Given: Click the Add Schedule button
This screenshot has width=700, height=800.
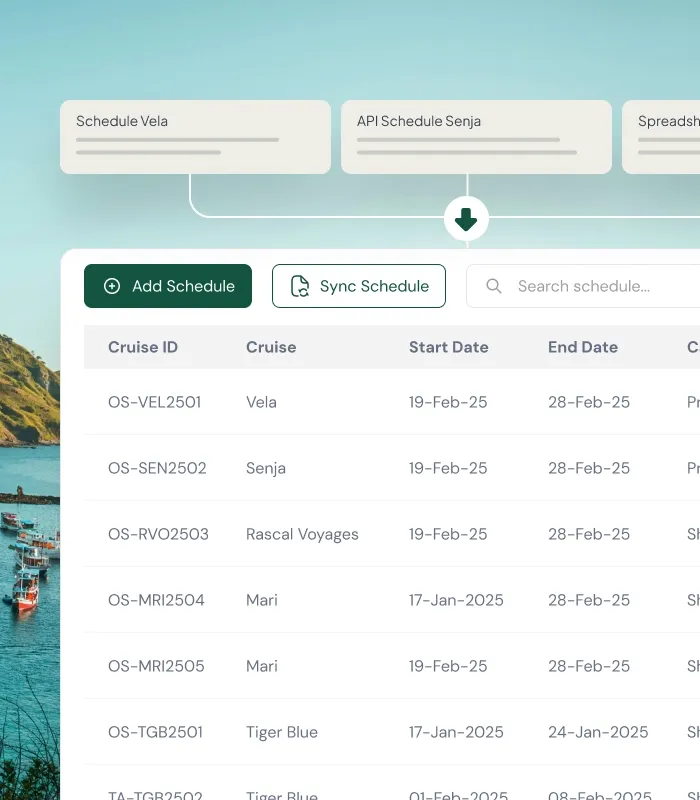Looking at the screenshot, I should 168,286.
